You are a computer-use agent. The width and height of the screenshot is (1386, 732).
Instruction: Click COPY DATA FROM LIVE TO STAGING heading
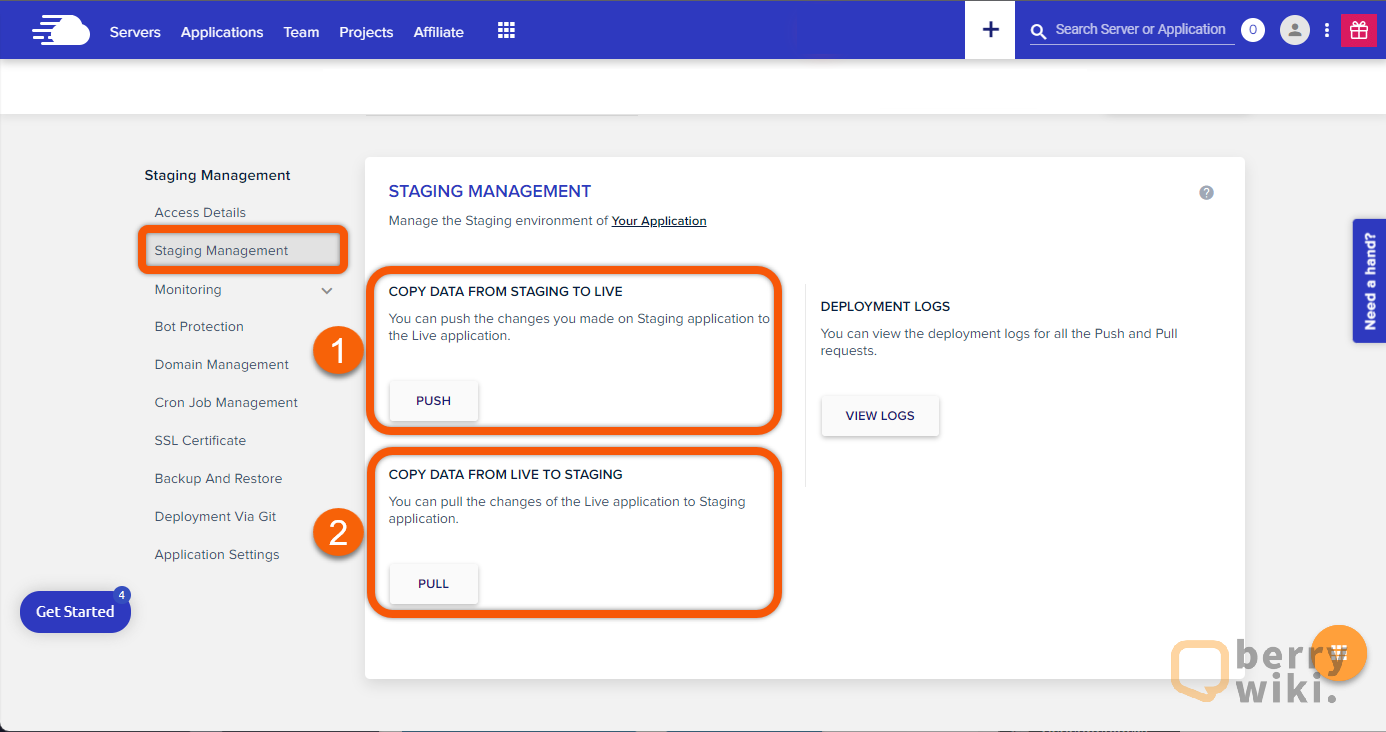[x=505, y=475]
